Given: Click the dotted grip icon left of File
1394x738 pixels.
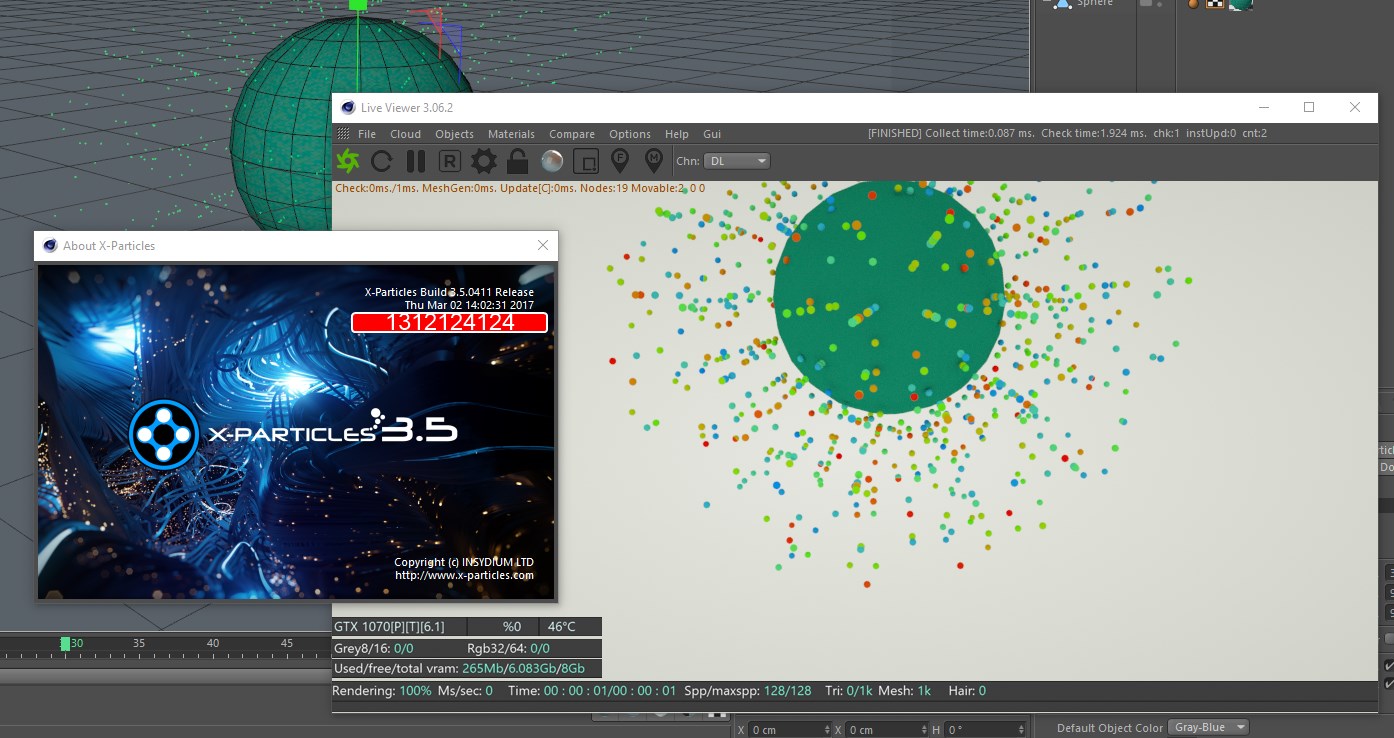Looking at the screenshot, I should tap(343, 134).
